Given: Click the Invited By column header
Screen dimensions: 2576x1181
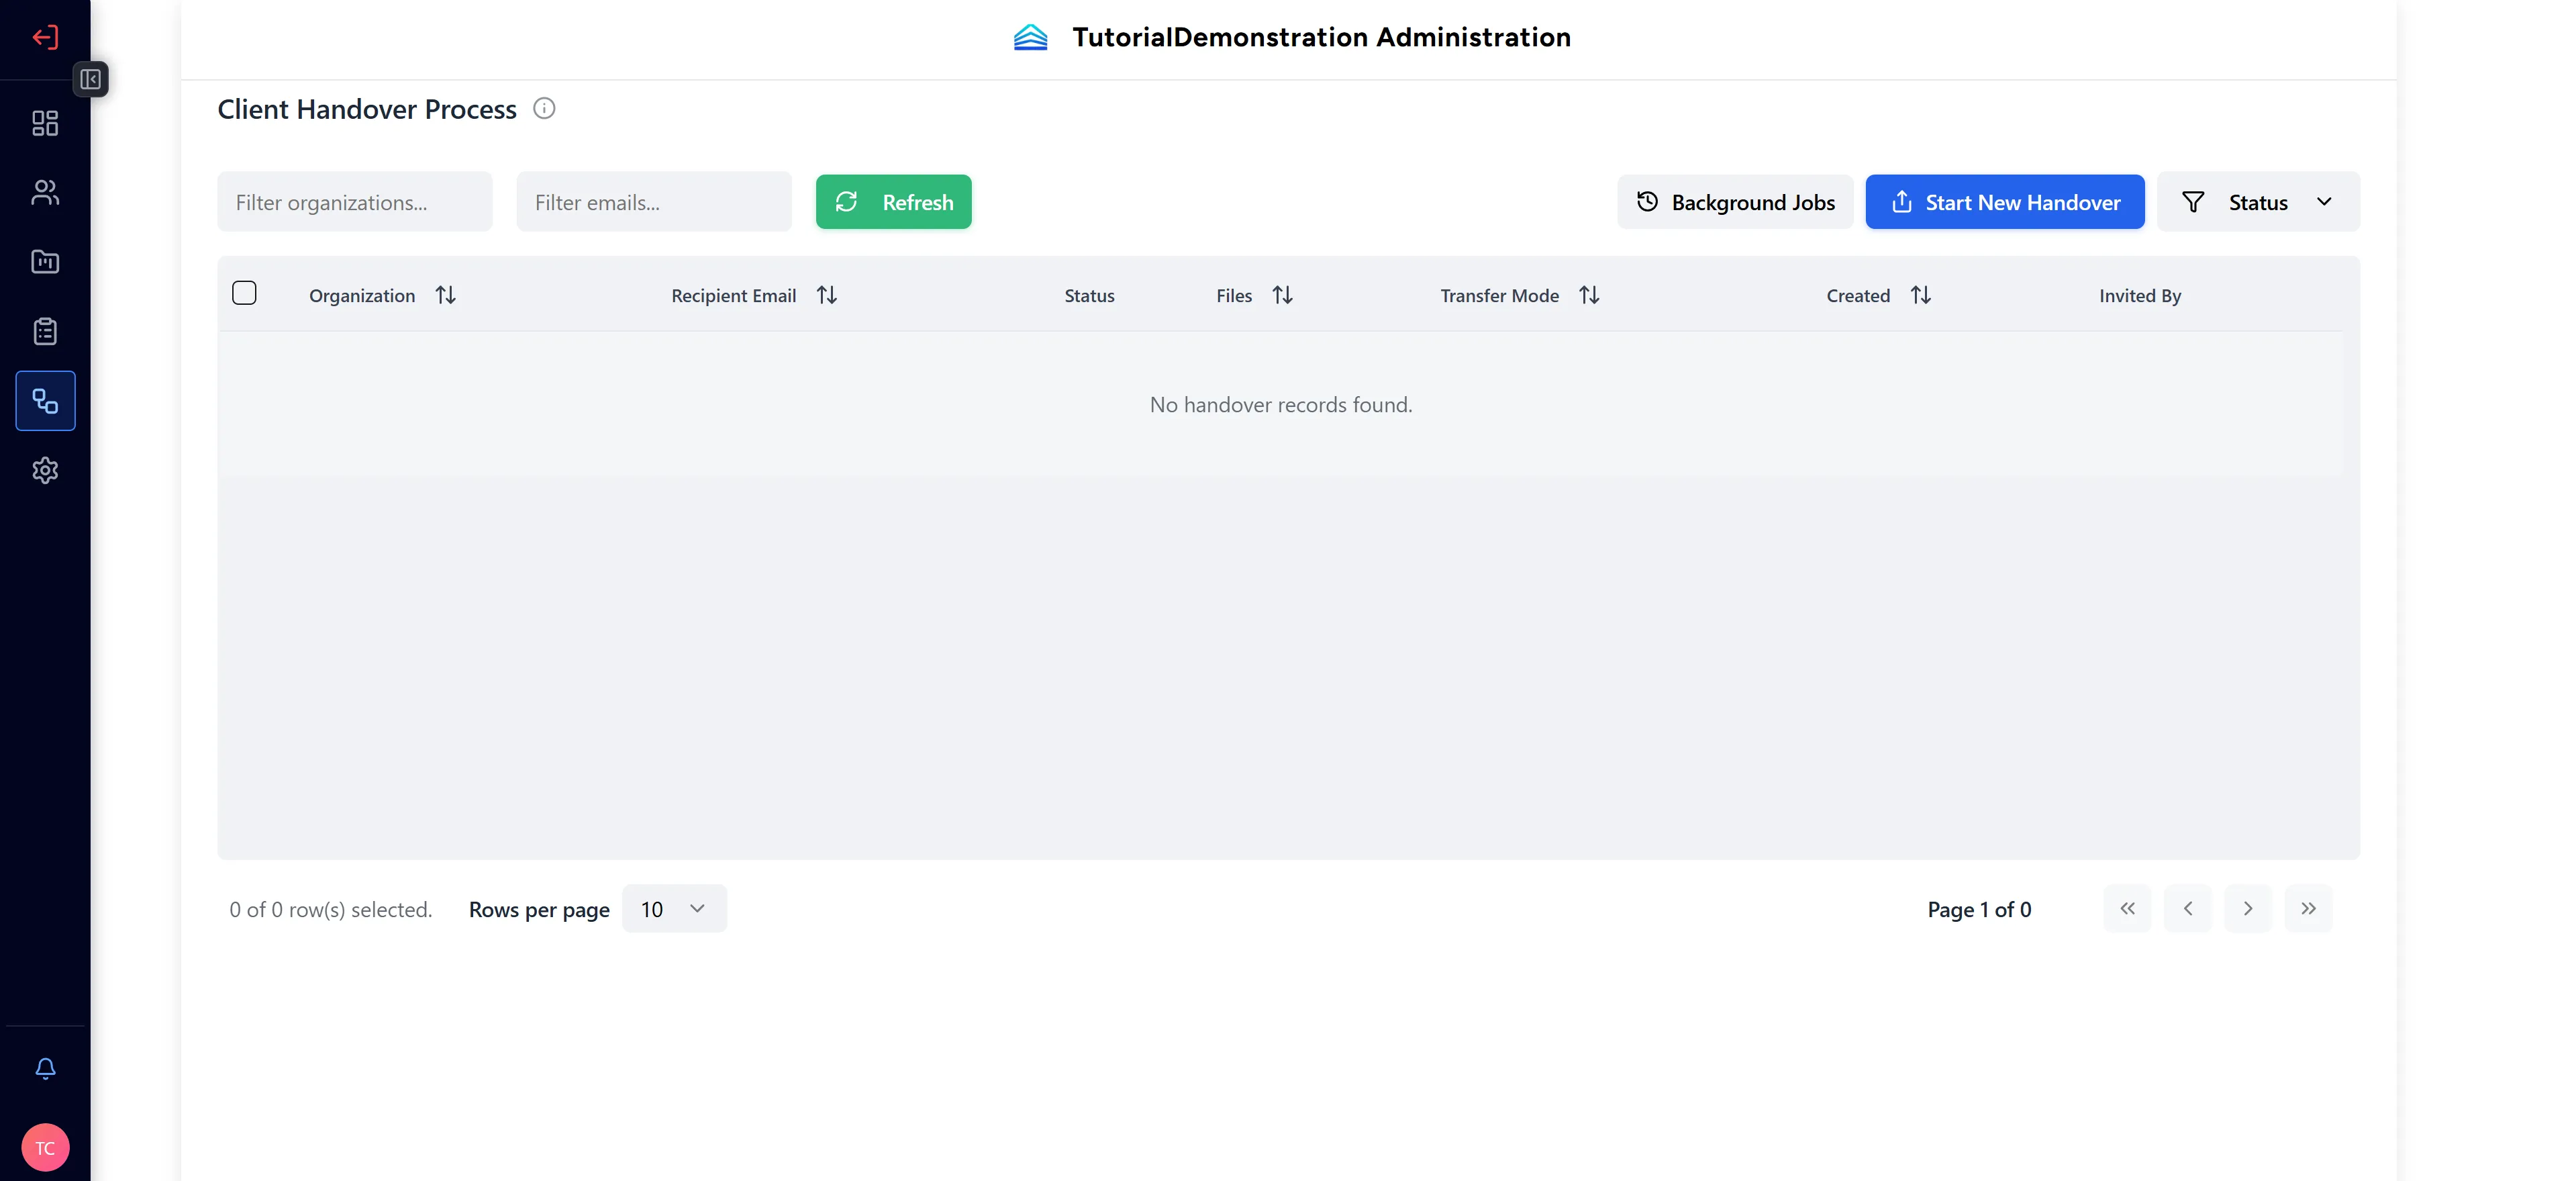Looking at the screenshot, I should [2140, 295].
